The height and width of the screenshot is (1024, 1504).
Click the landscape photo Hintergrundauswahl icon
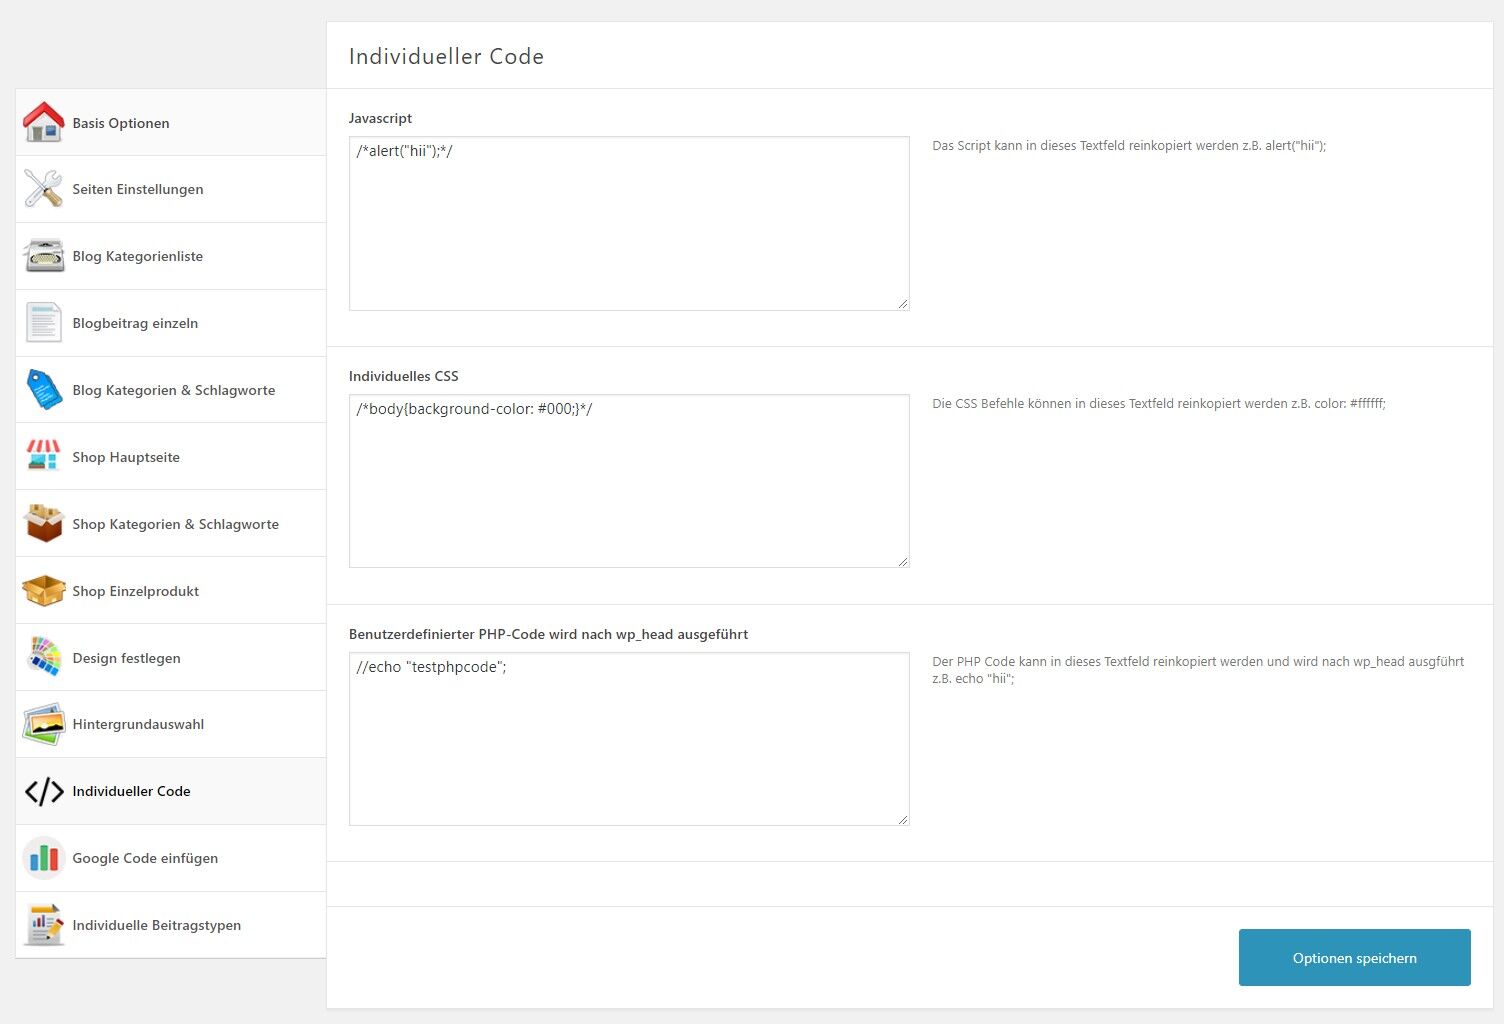tap(44, 724)
